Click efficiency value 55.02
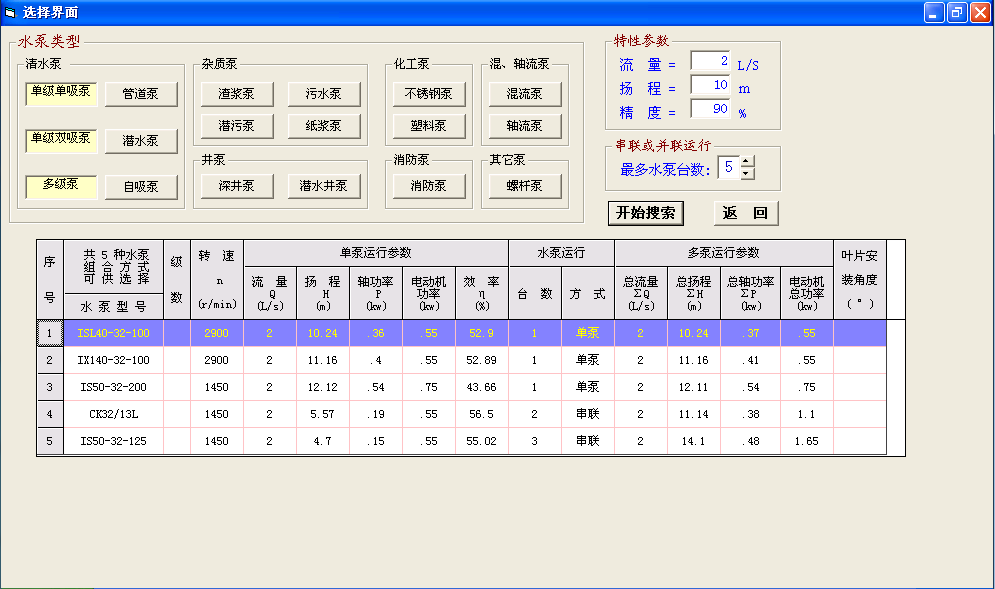Screen dimensions: 995x589 coord(482,441)
